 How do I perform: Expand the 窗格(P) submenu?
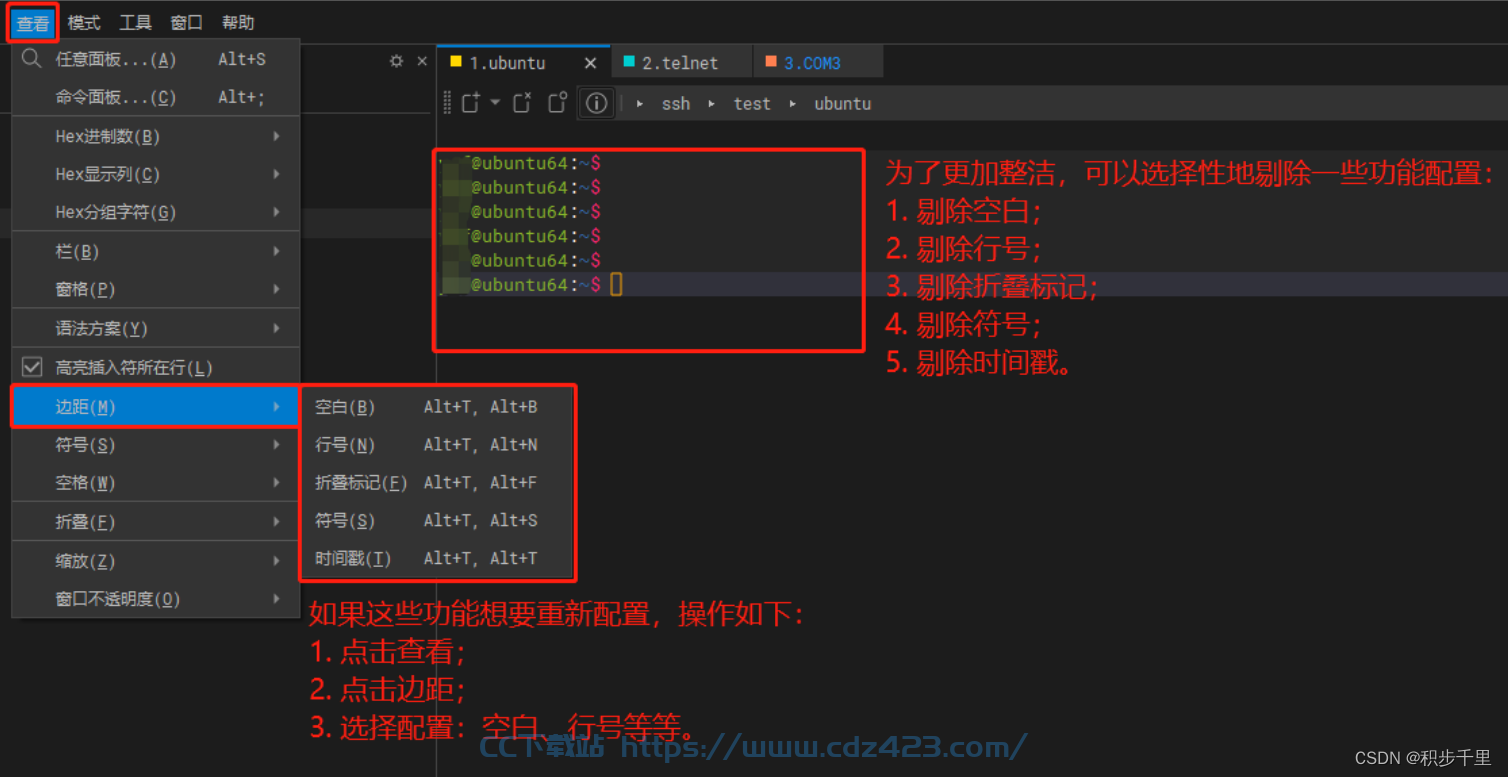point(156,289)
